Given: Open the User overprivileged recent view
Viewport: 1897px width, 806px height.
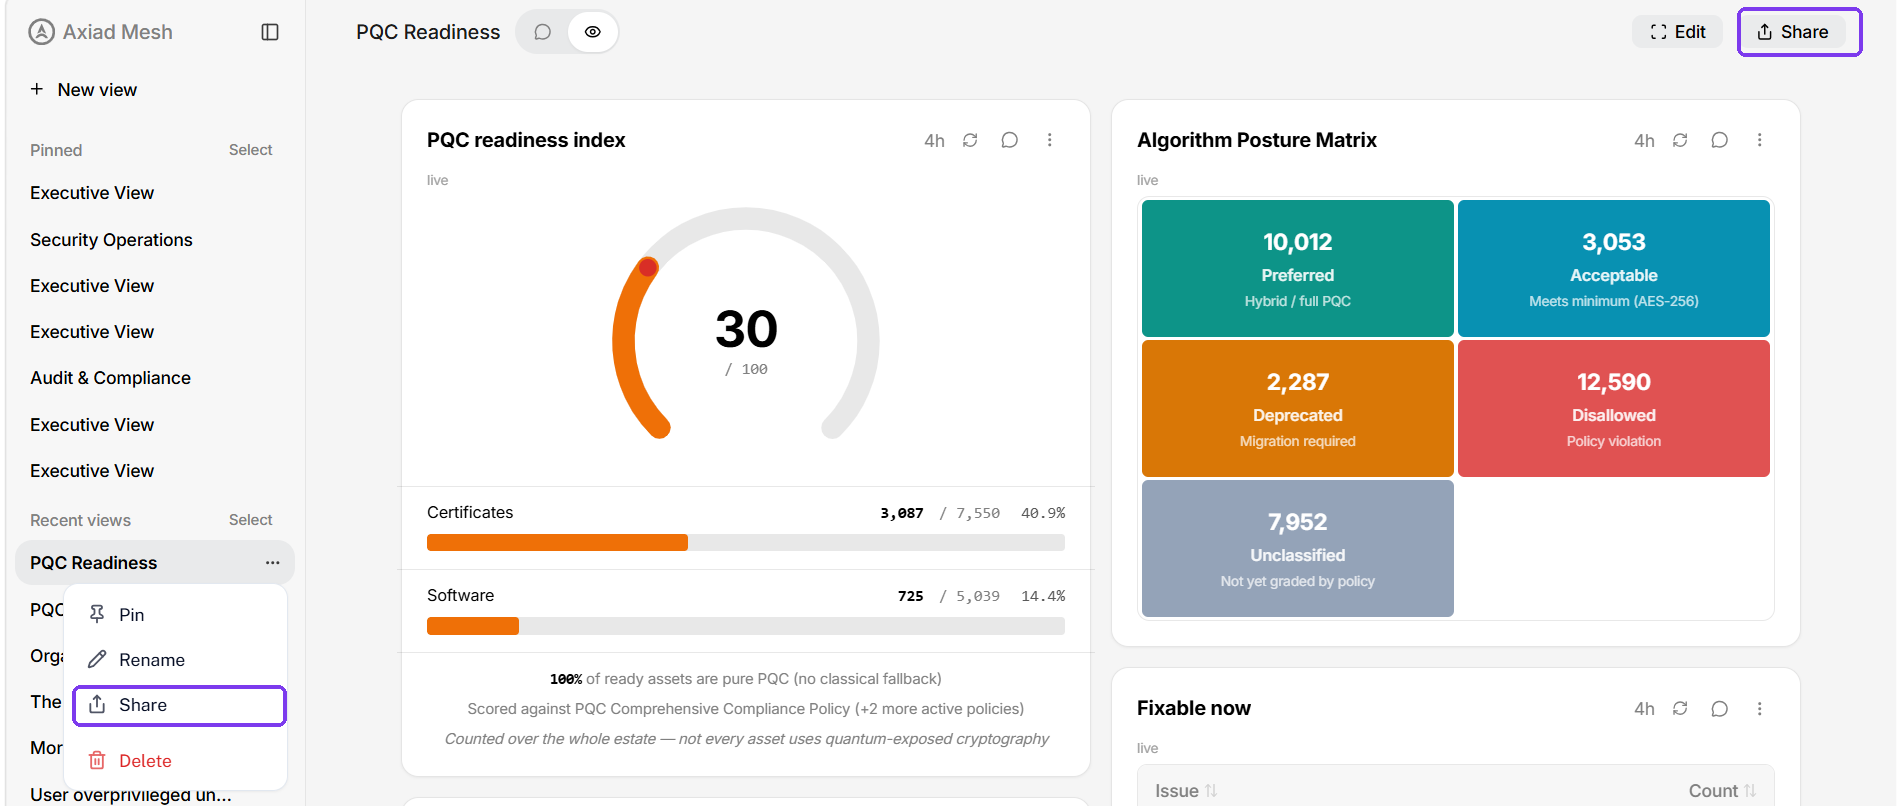Looking at the screenshot, I should point(131,795).
